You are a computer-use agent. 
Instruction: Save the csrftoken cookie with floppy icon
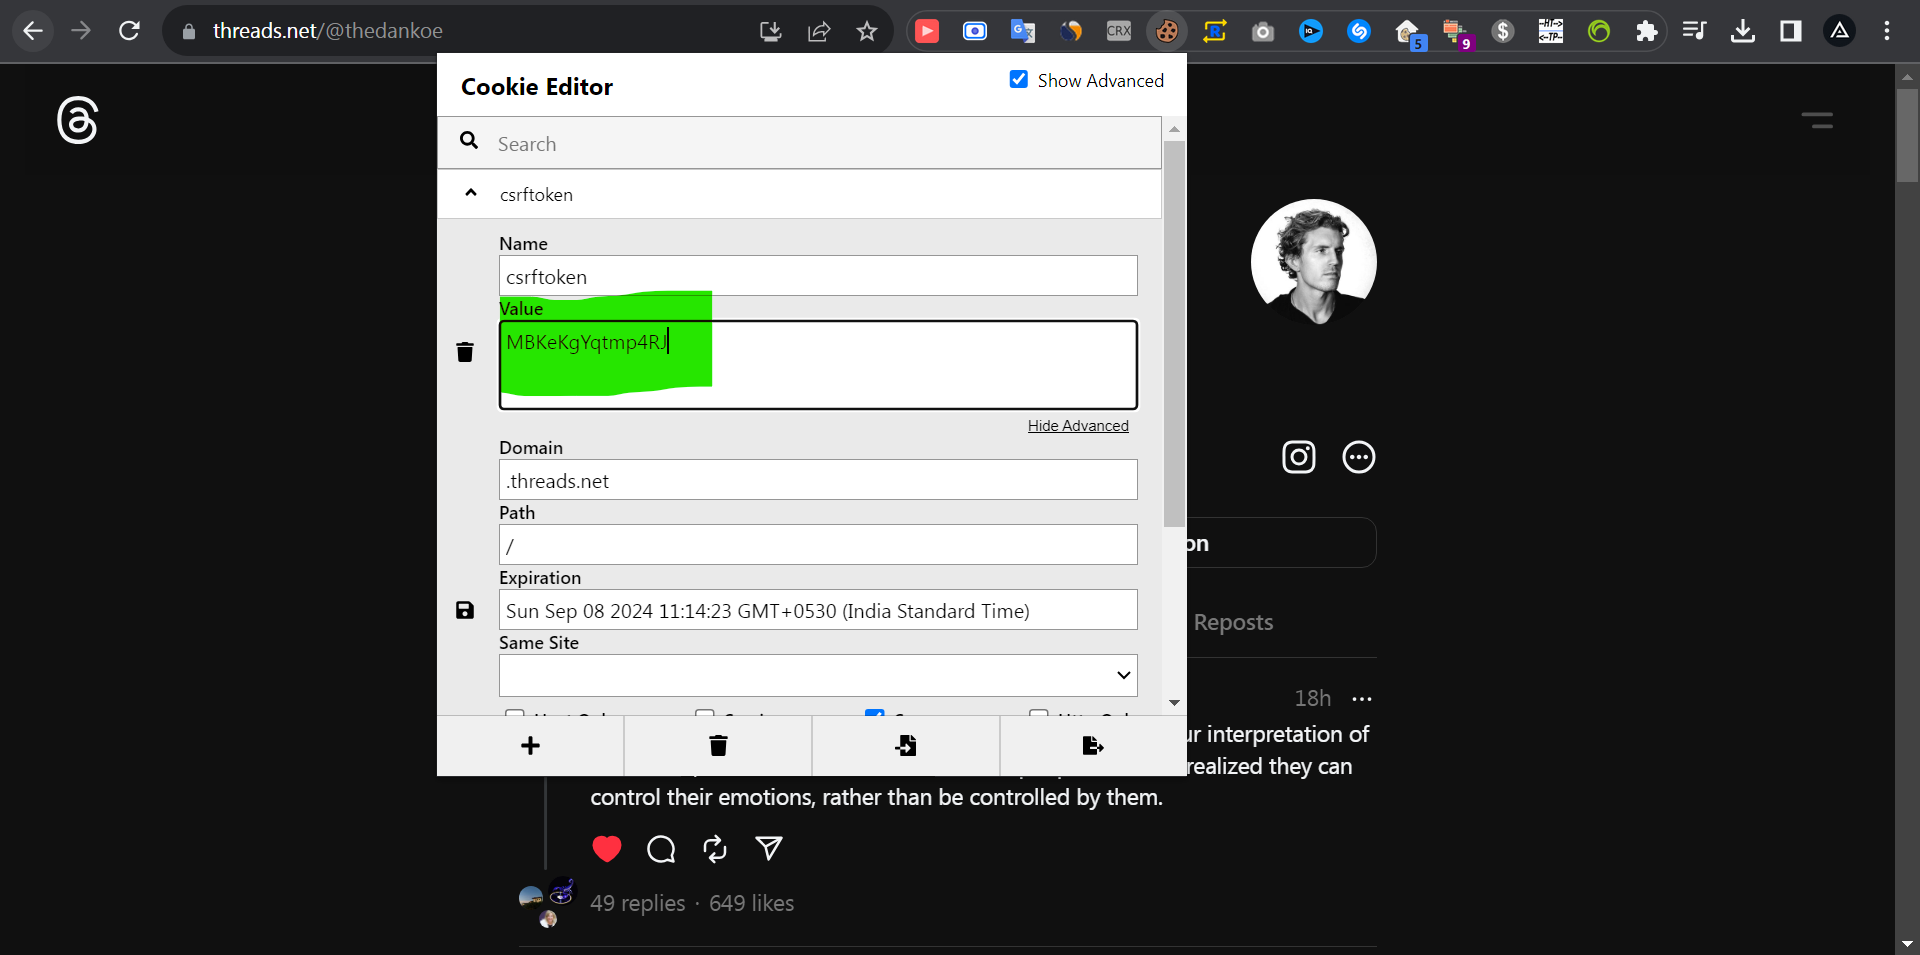[x=465, y=610]
